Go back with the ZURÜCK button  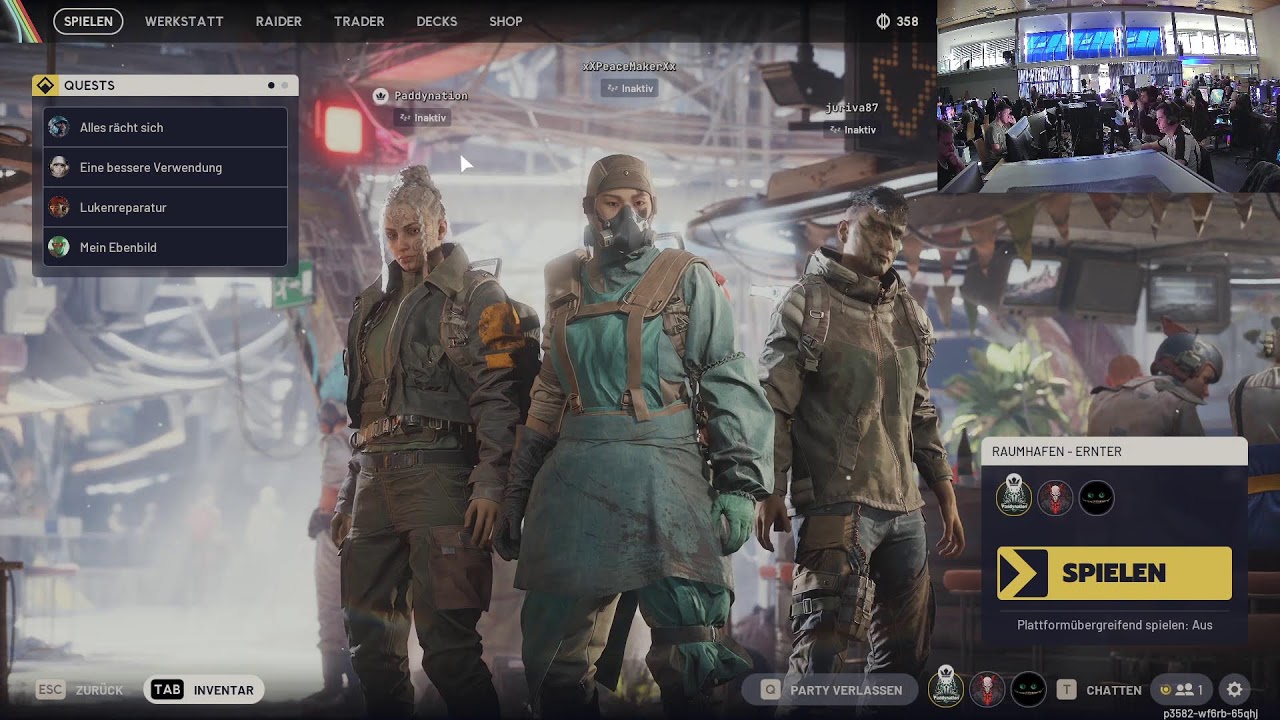[x=100, y=690]
